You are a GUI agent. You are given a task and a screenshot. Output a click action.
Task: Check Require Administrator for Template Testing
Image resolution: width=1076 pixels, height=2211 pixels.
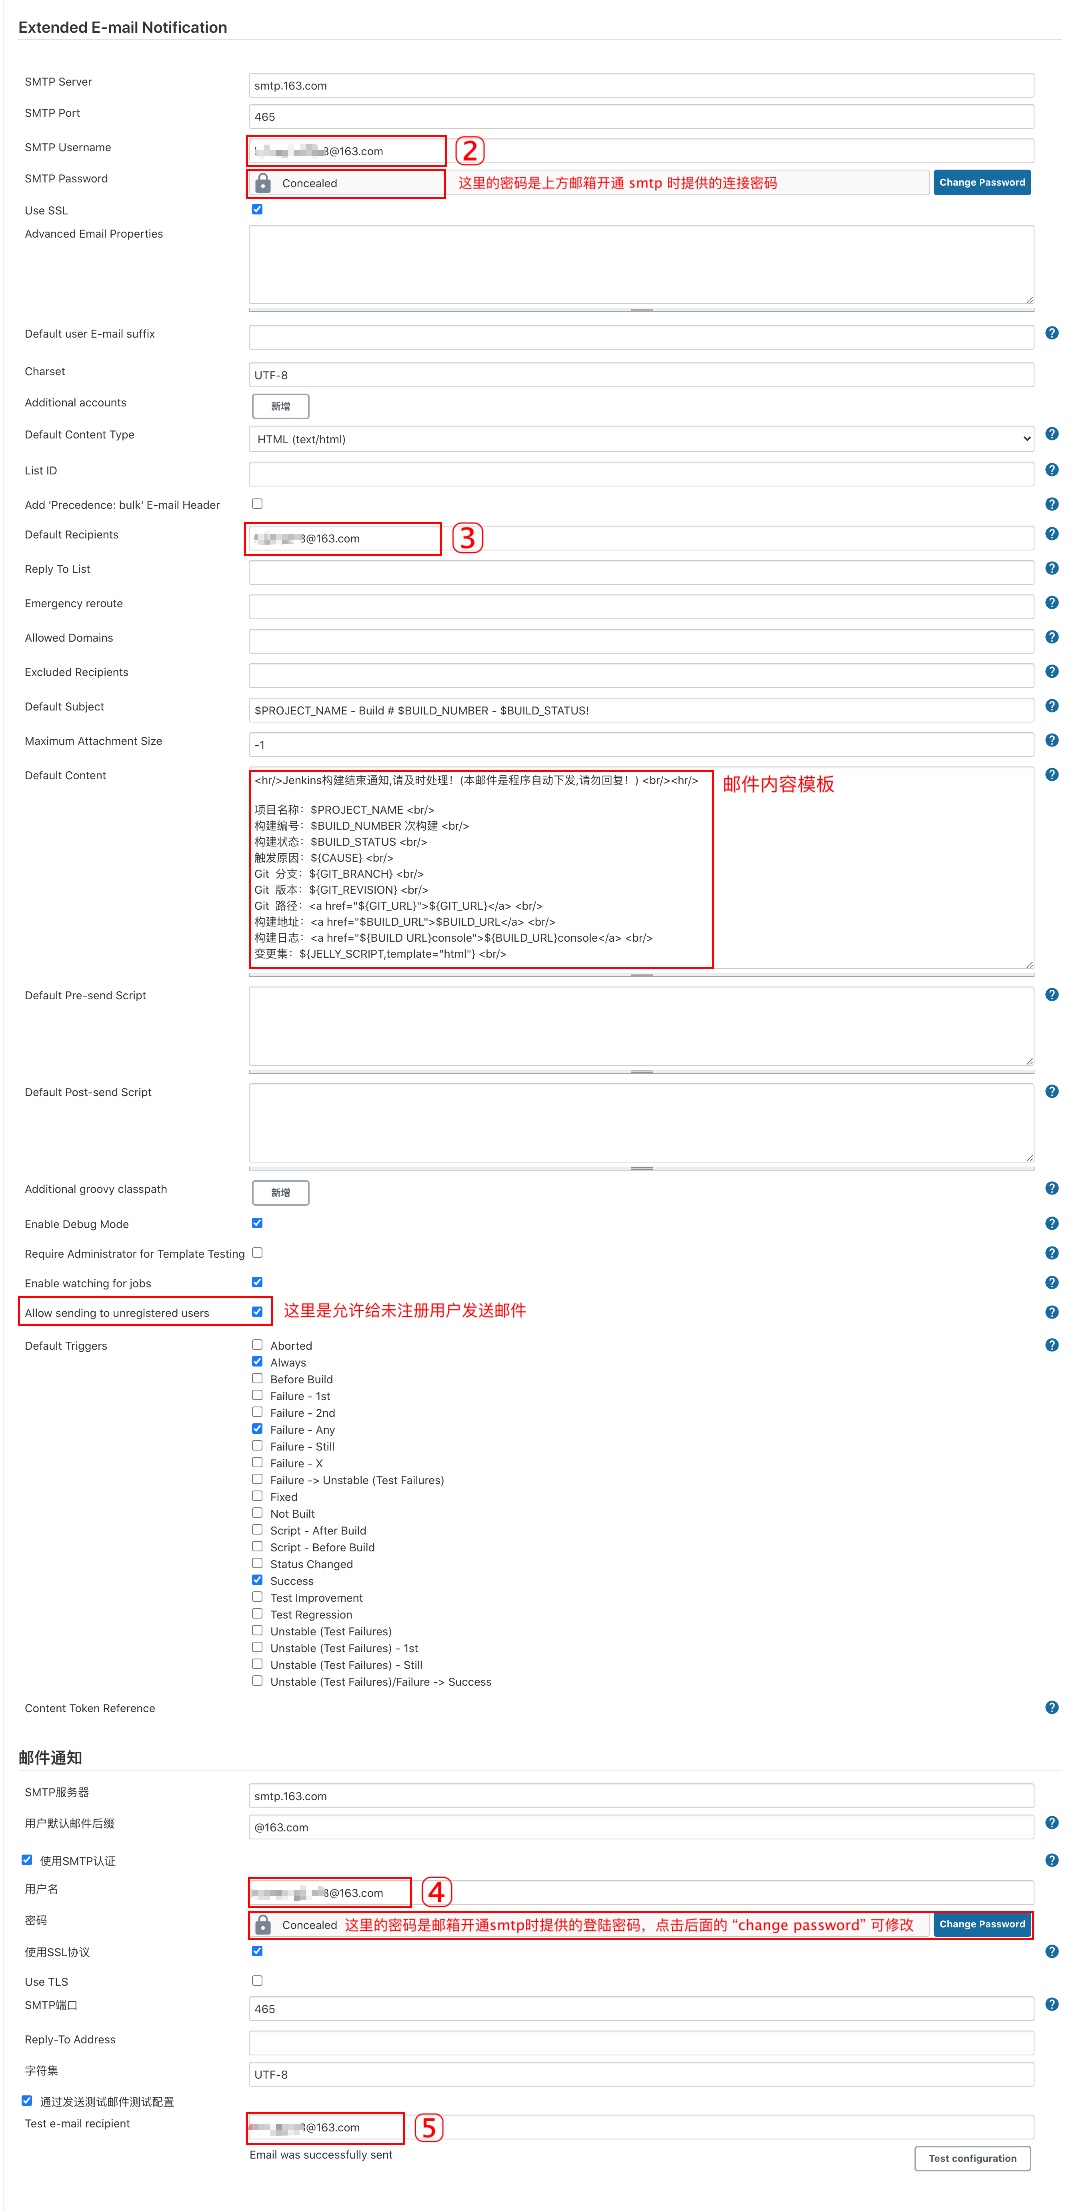[x=257, y=1253]
